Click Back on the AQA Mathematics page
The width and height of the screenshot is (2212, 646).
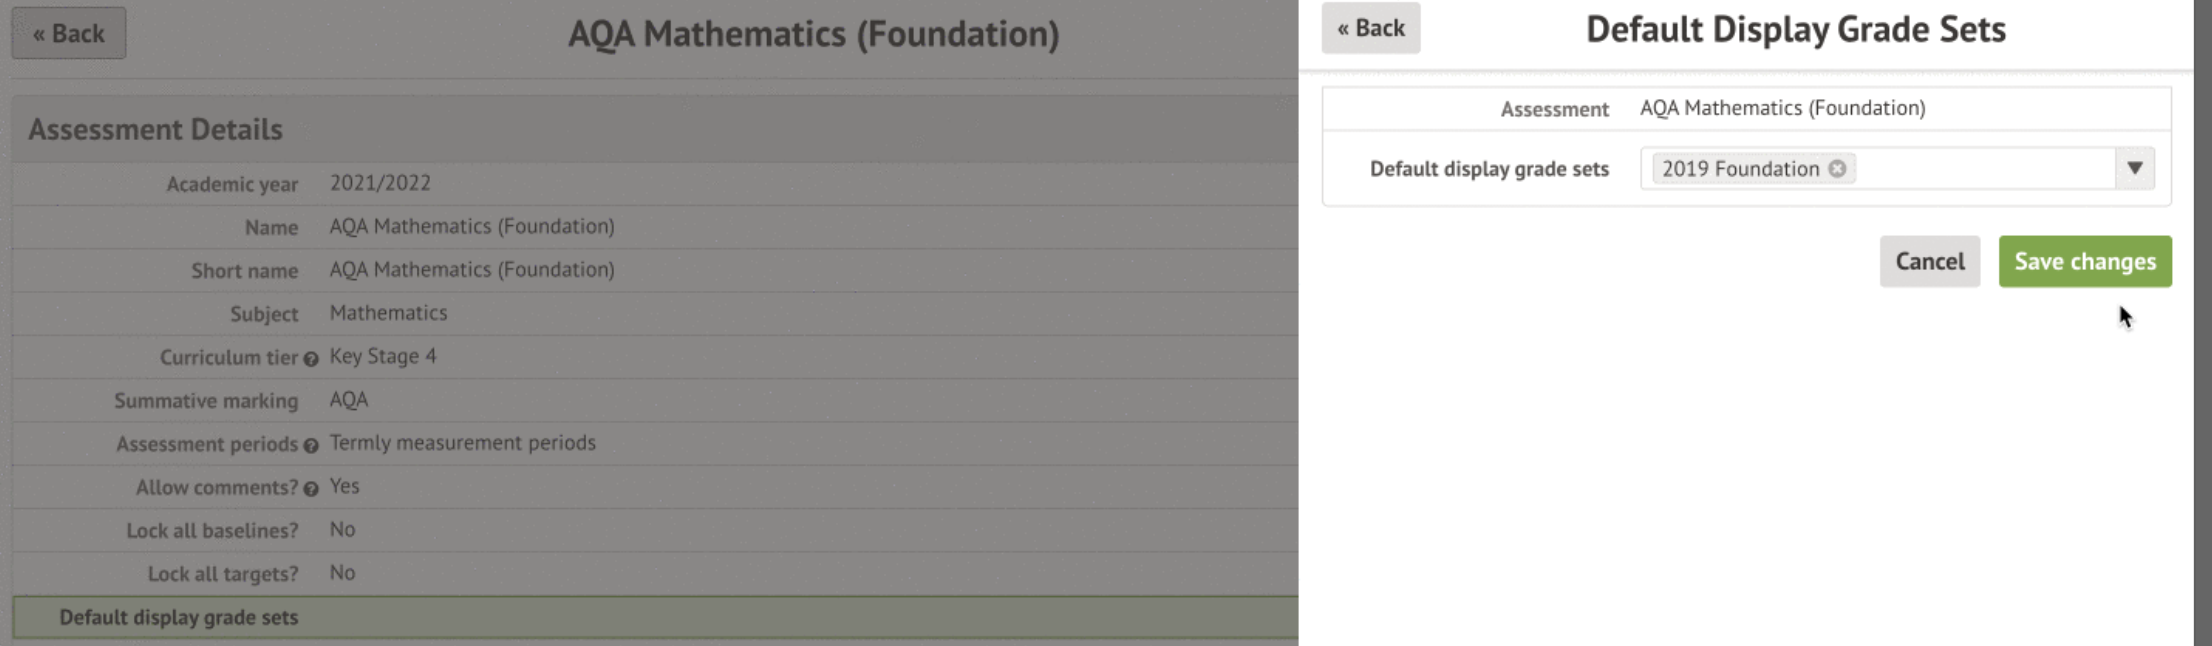(68, 34)
